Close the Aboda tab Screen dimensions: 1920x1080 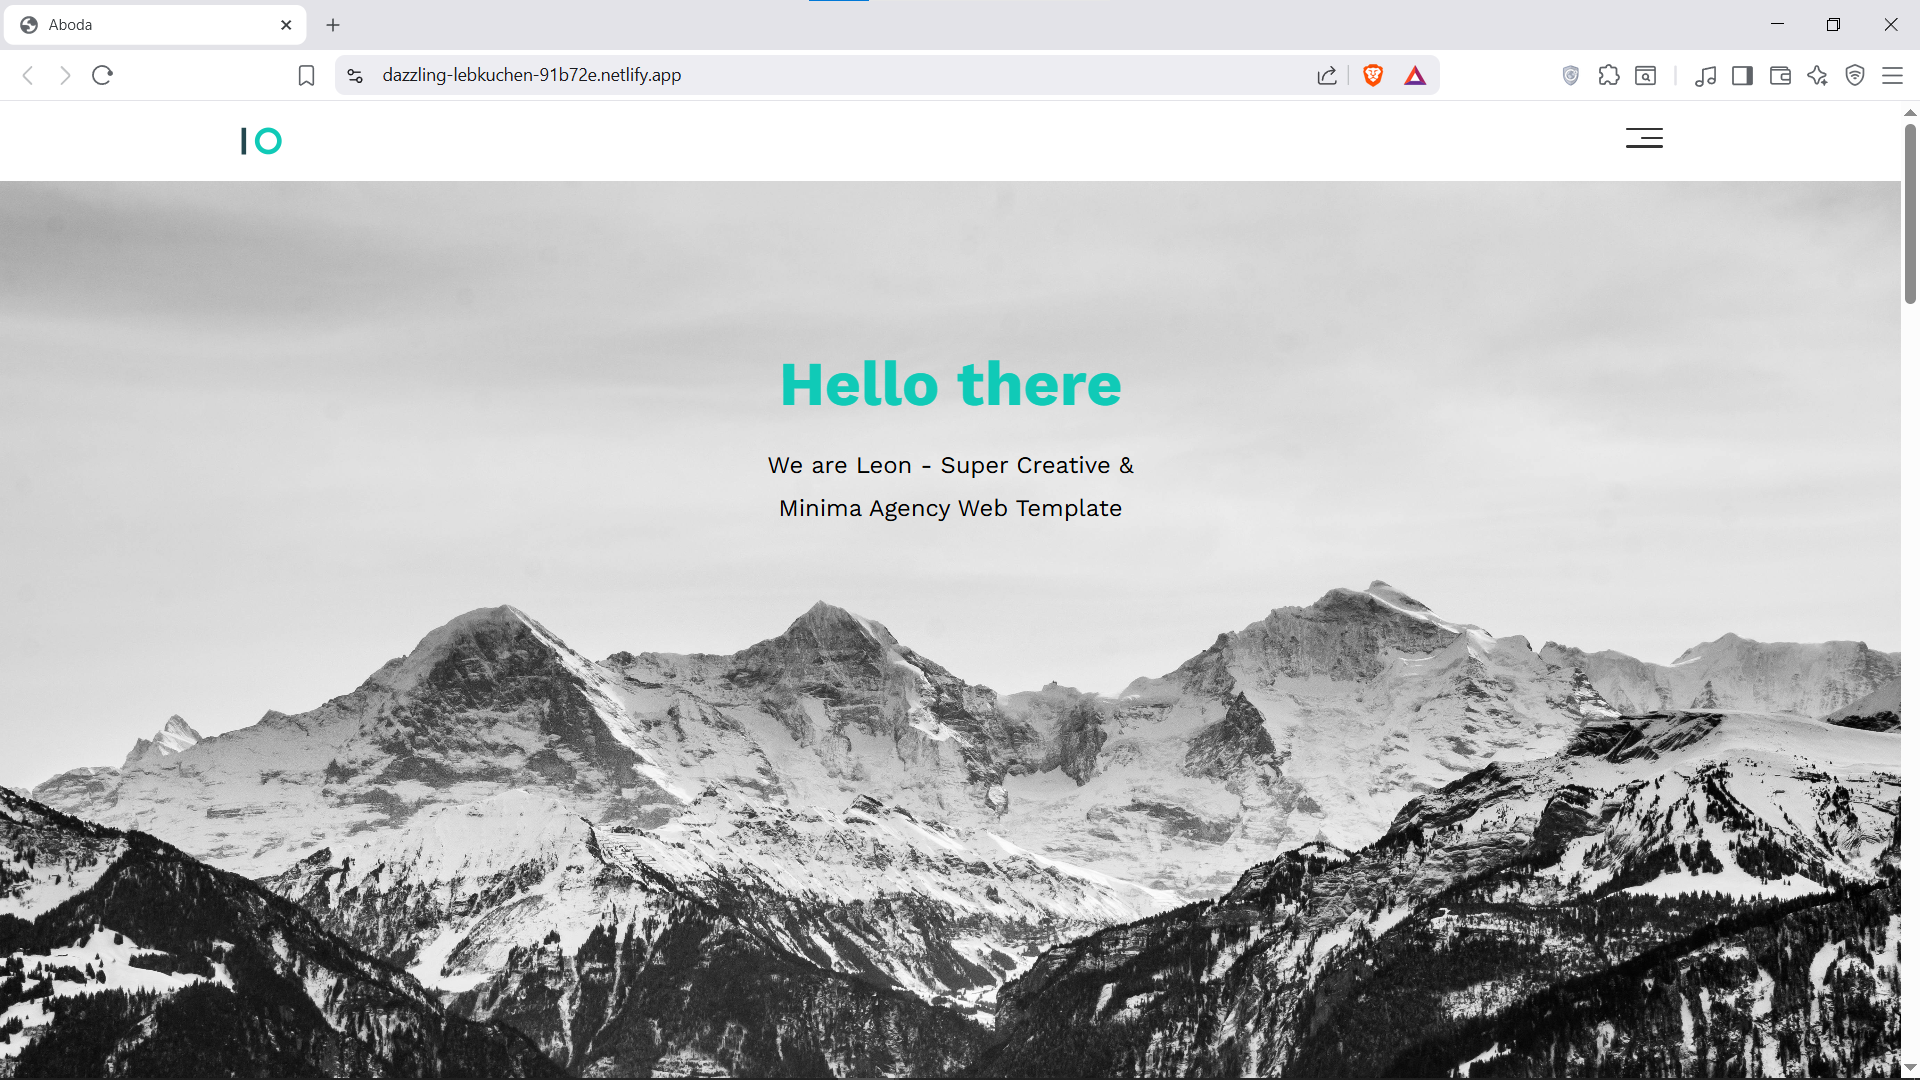click(x=286, y=25)
